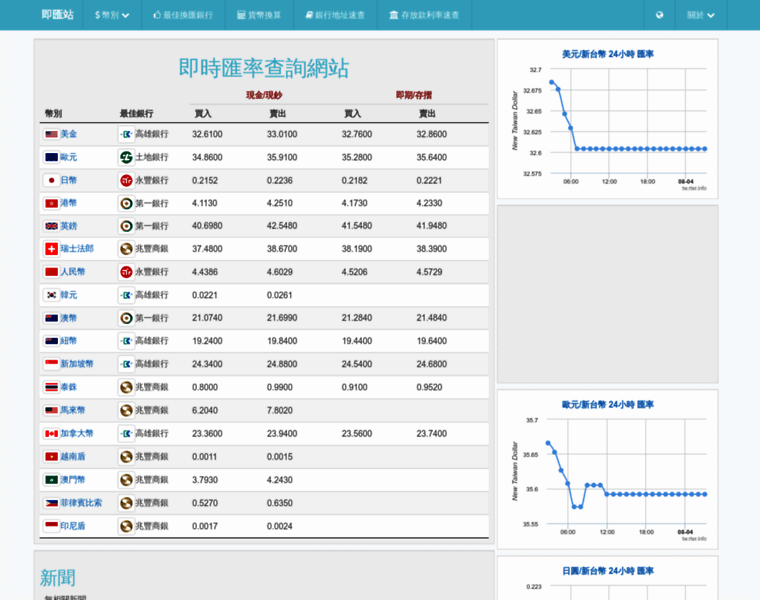Click the 兆豐商銀 logo in the 瑞士法郎 row
Image resolution: width=760 pixels, height=600 pixels.
click(126, 249)
